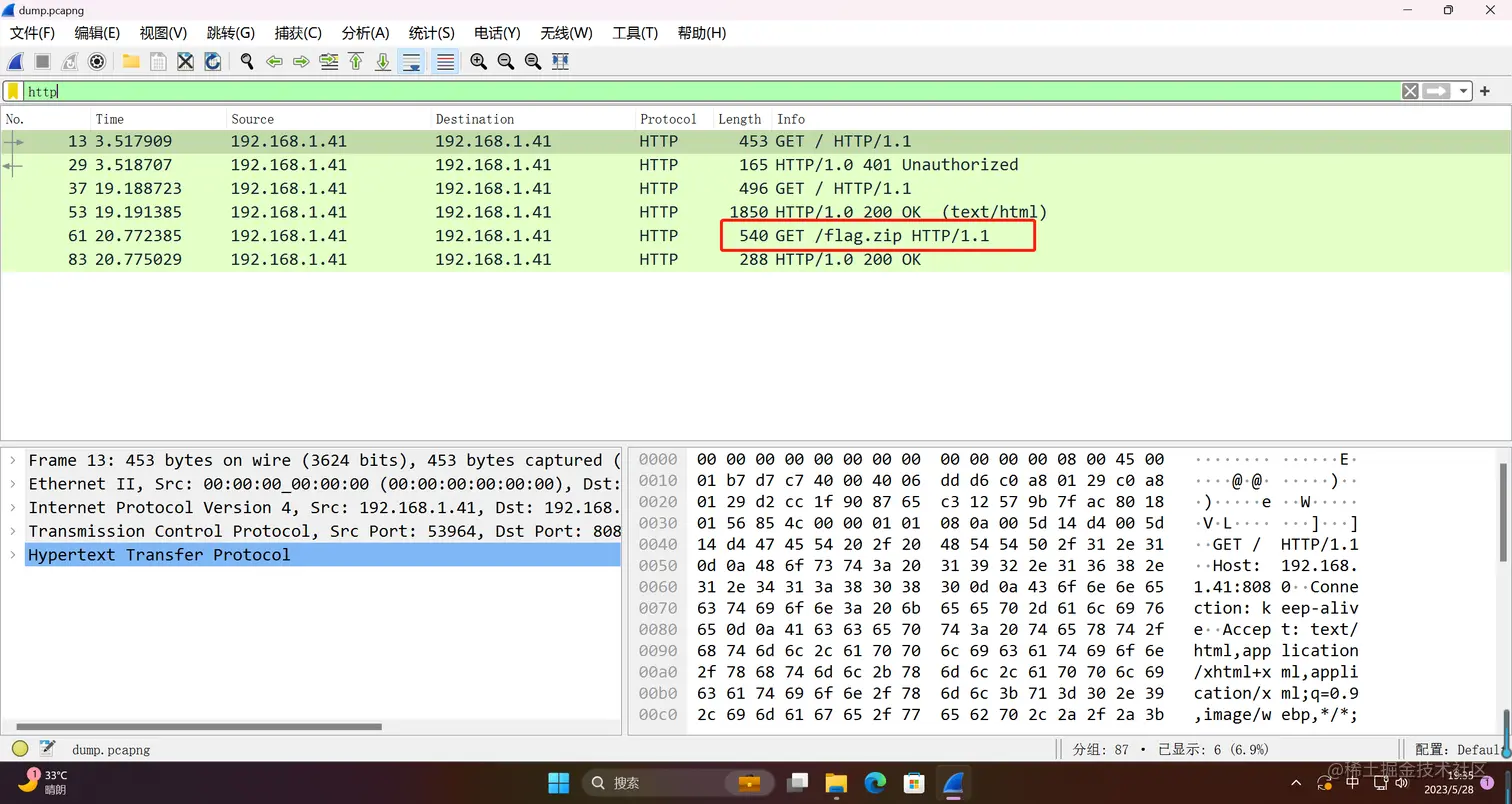Open the 编辑(E) menu
The height and width of the screenshot is (804, 1512).
point(97,33)
